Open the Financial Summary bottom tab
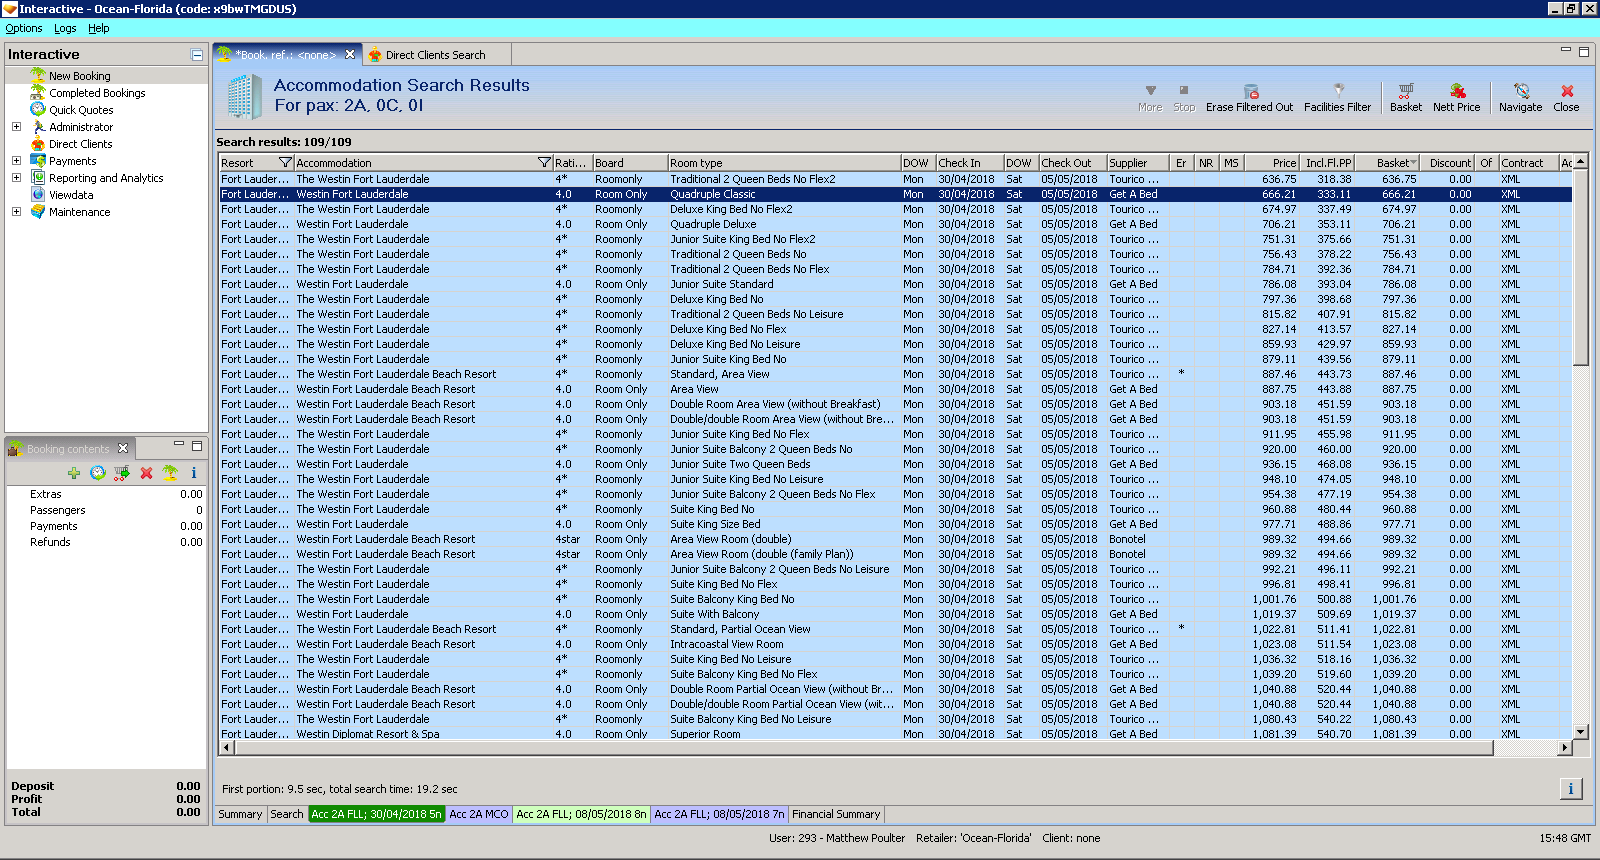This screenshot has height=860, width=1600. (836, 814)
